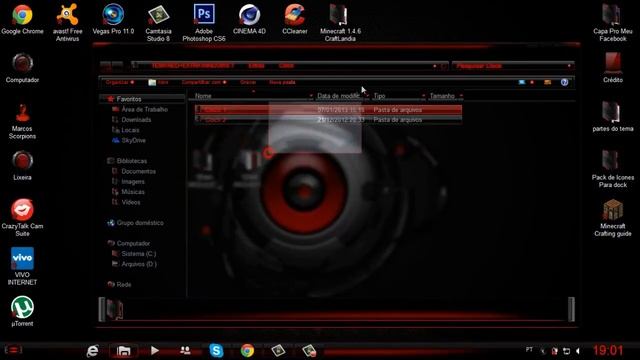
Task: Open Sistema (C:) drive in the sidebar
Action: (134, 253)
